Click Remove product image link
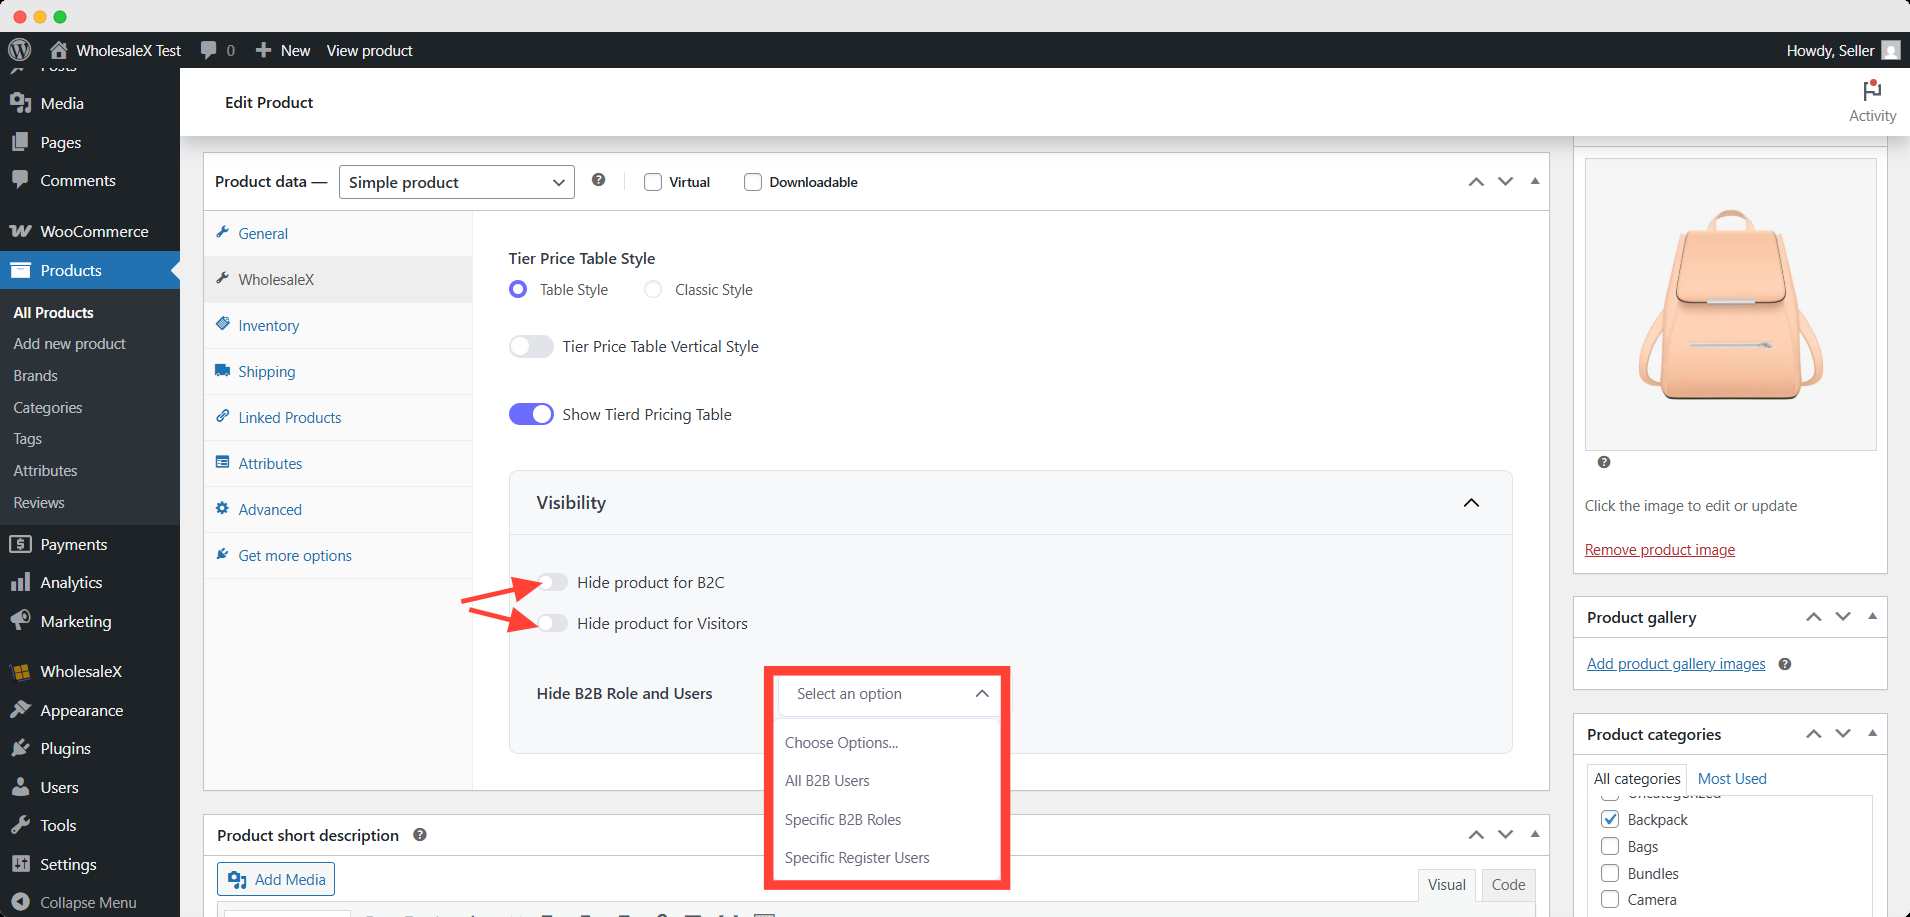1910x917 pixels. pos(1659,550)
